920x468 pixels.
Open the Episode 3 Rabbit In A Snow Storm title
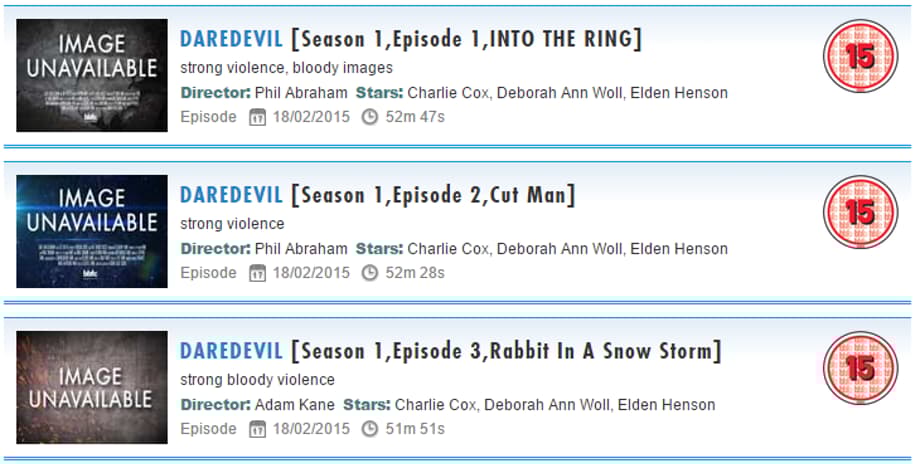pos(450,352)
